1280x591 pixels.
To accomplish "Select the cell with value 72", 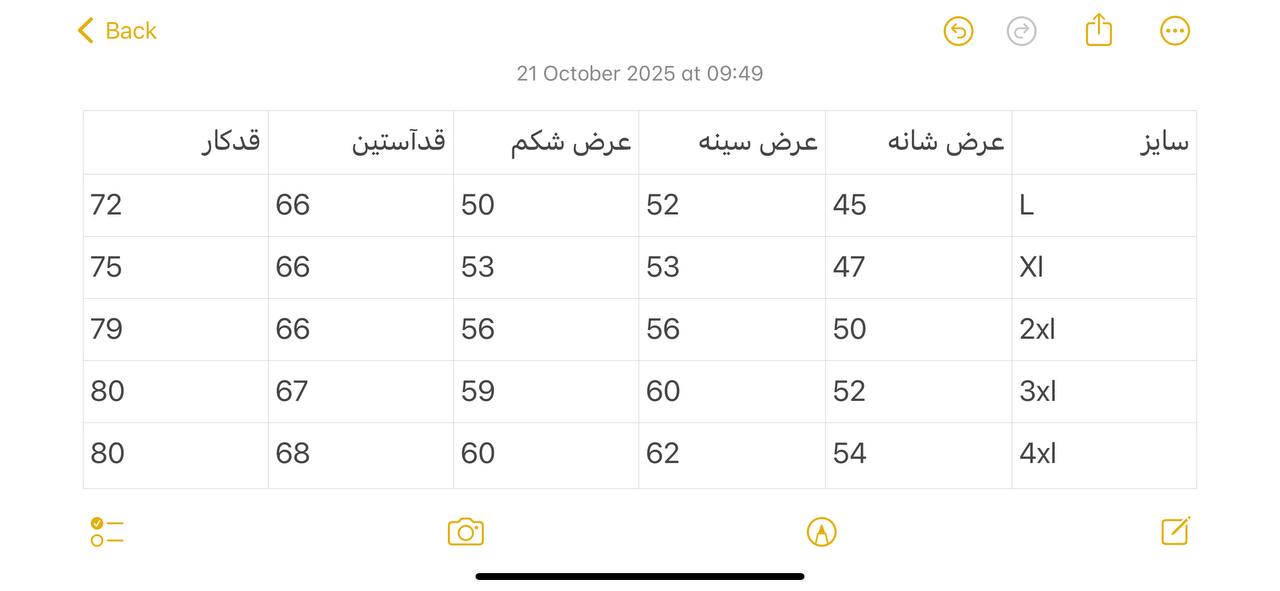I will [175, 205].
